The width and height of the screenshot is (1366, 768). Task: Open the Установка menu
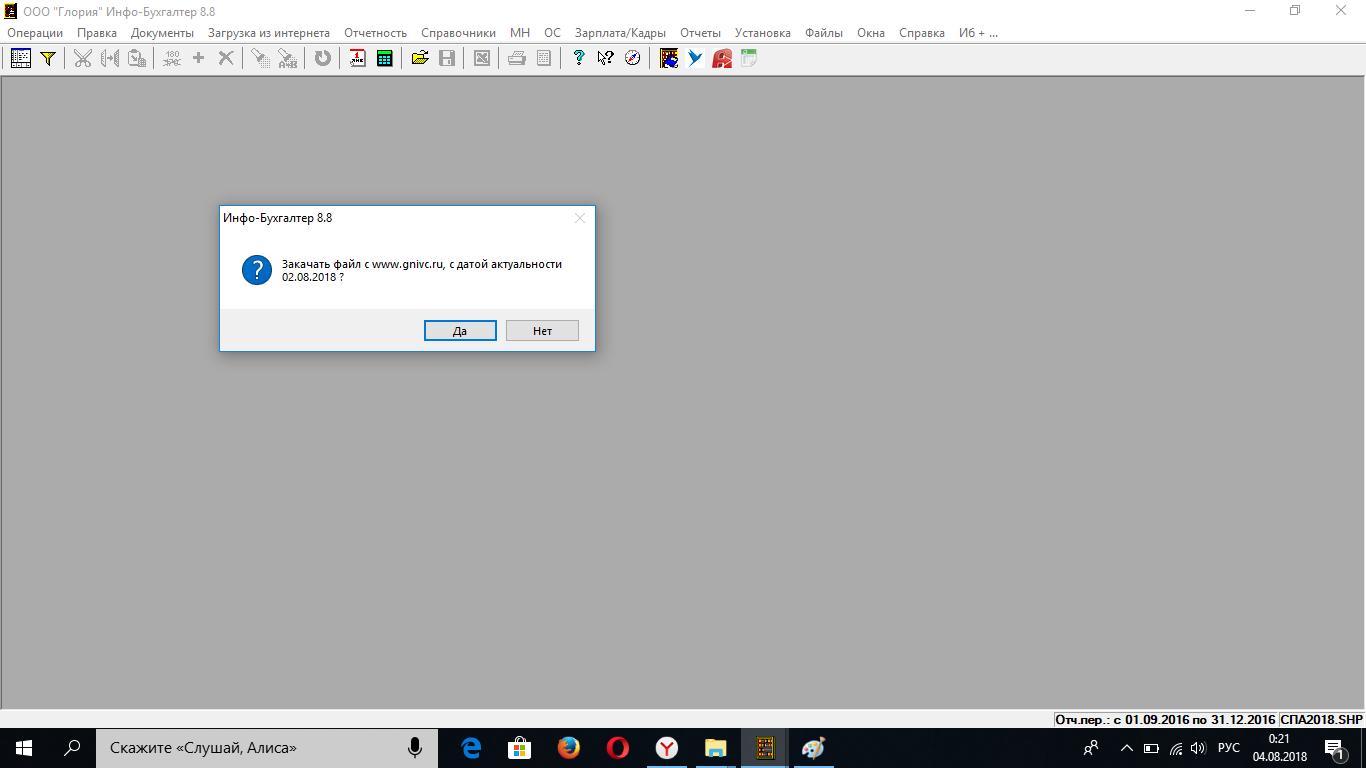[763, 33]
